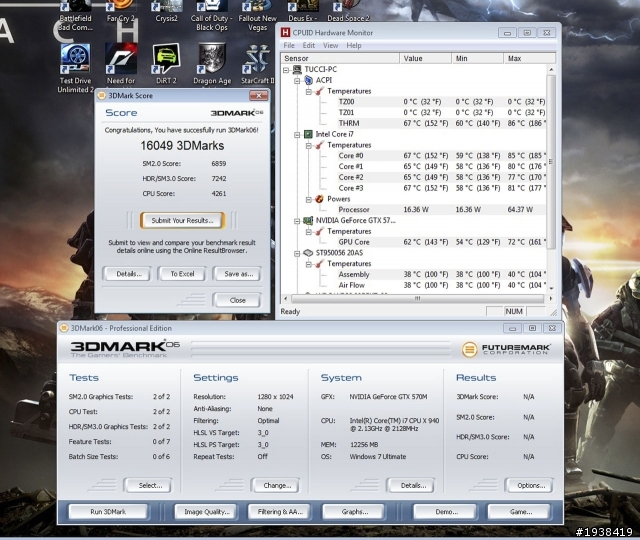The image size is (640, 540).
Task: Open the StarCraft II desktop shortcut
Action: click(257, 64)
